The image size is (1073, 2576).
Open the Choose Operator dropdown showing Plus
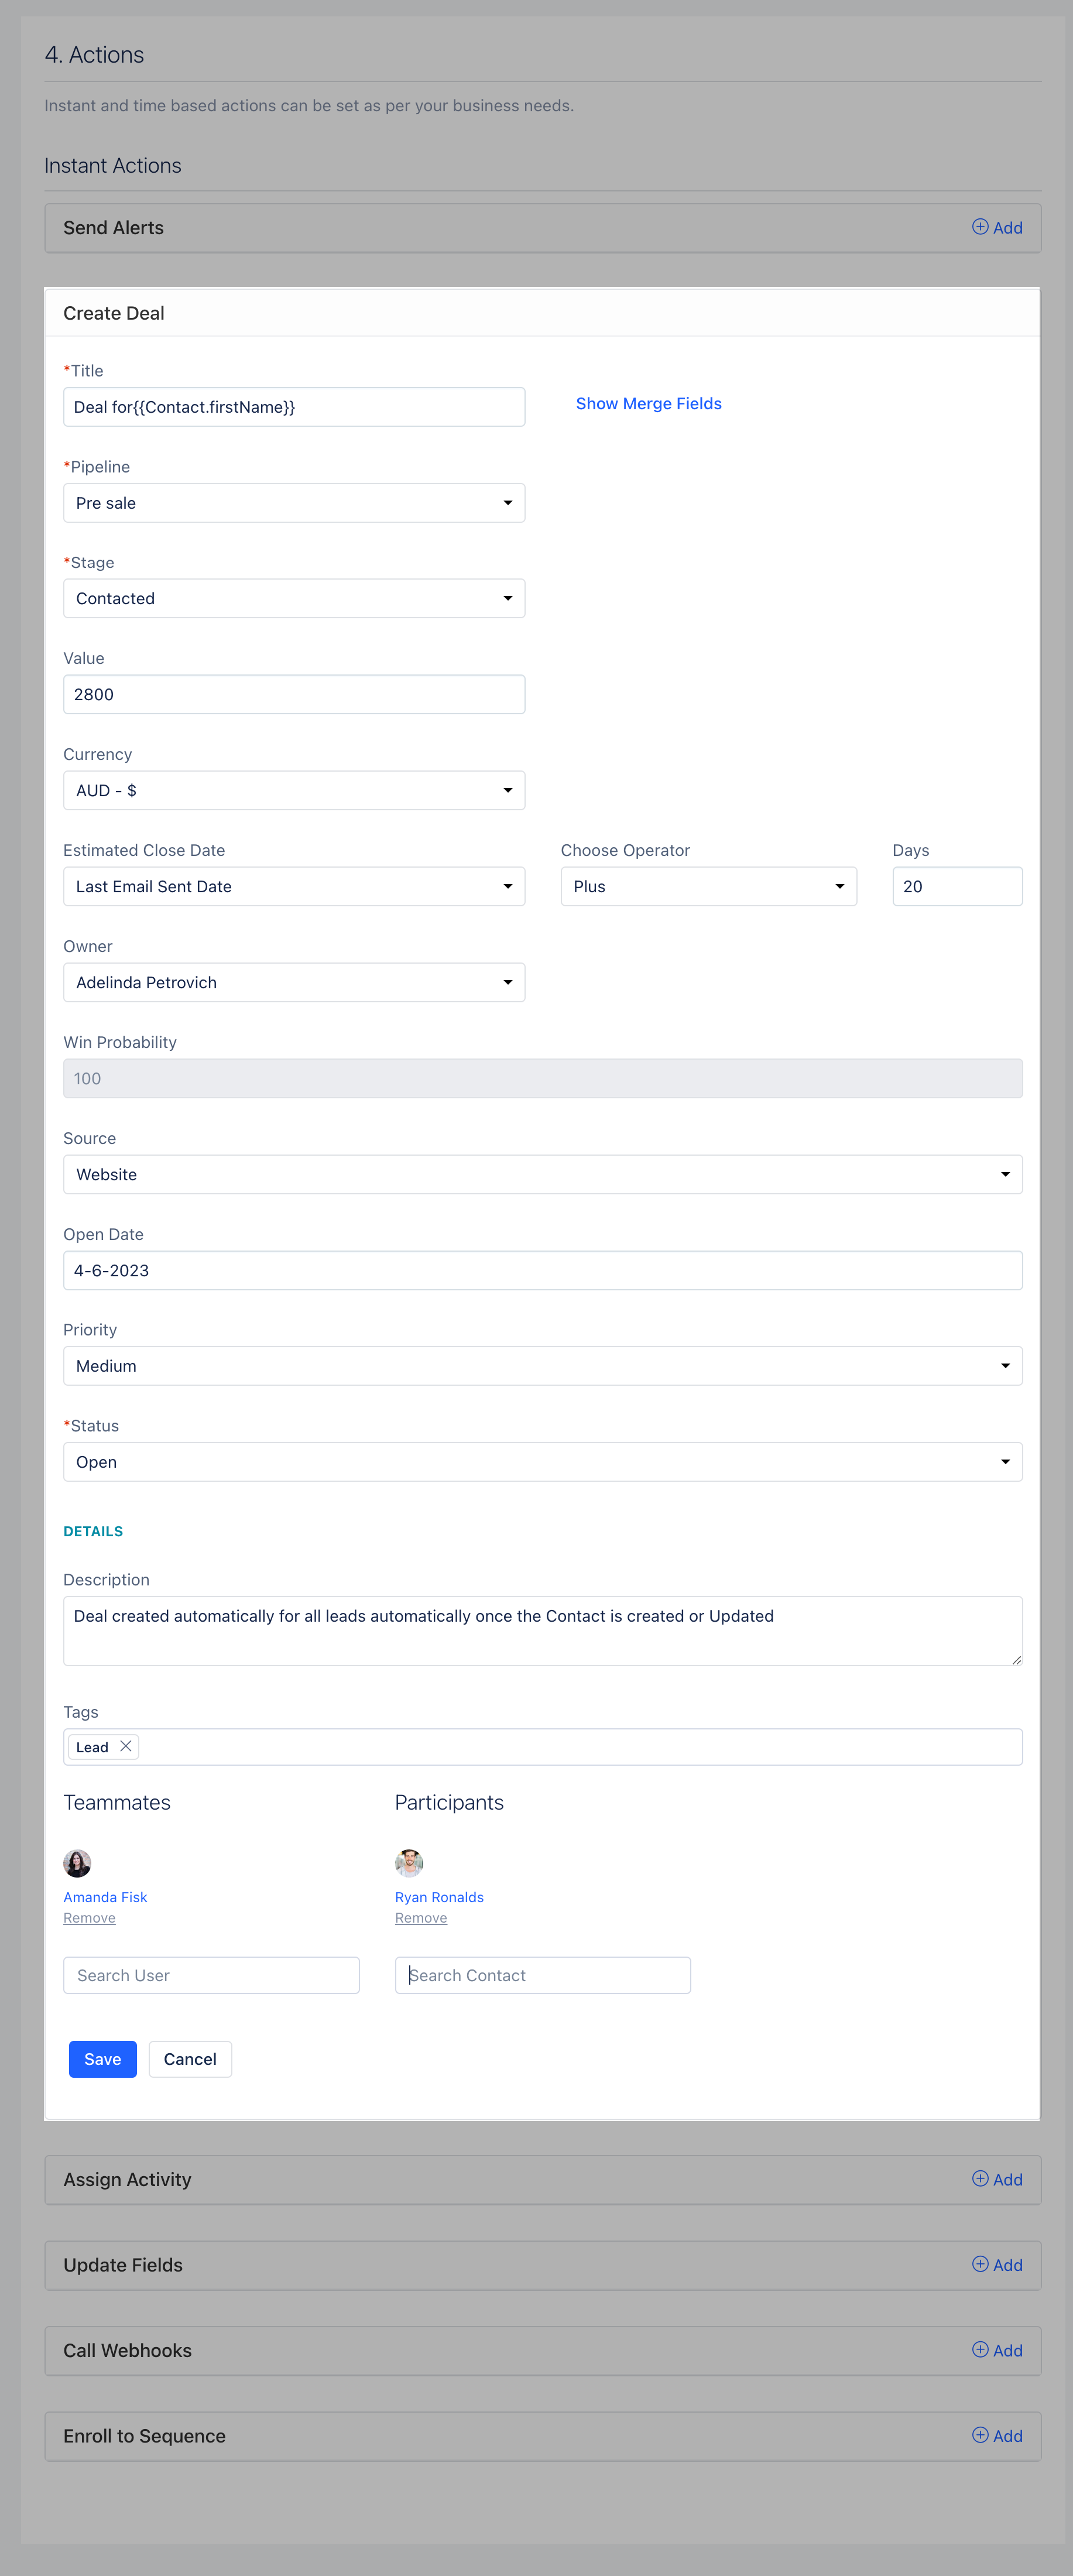click(708, 886)
